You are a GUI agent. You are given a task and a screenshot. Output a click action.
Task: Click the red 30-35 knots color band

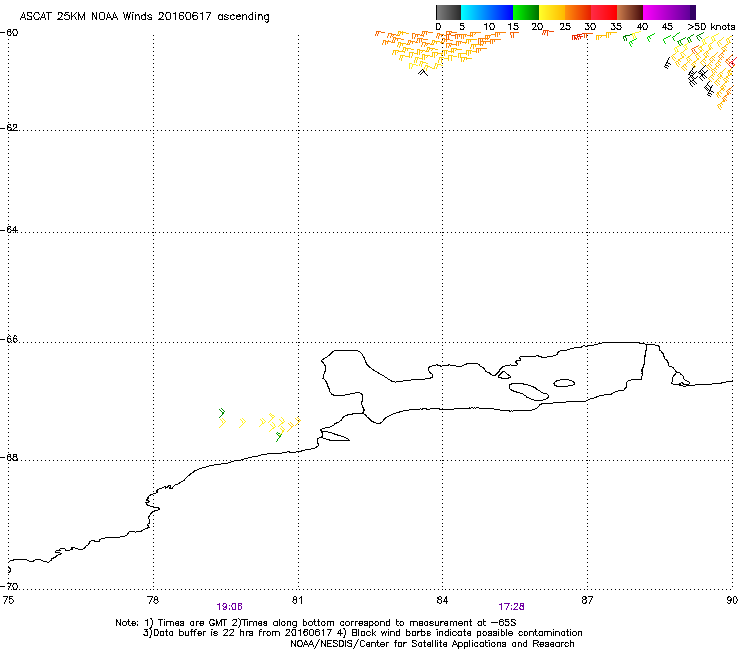coord(604,12)
